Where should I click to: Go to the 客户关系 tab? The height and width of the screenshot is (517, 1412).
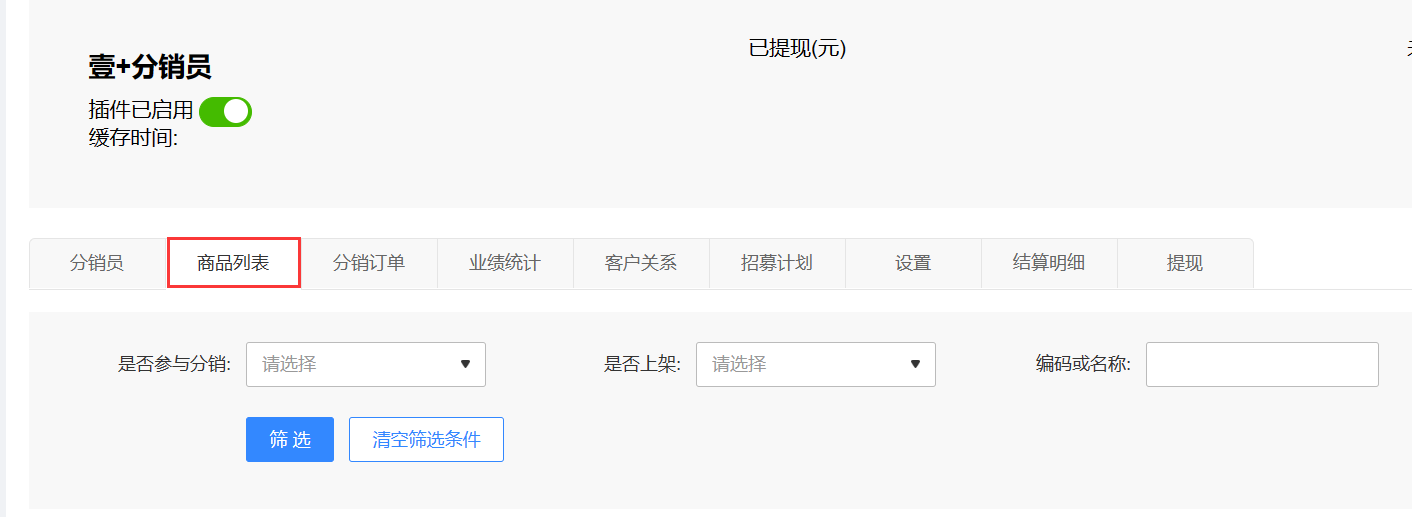(x=641, y=264)
